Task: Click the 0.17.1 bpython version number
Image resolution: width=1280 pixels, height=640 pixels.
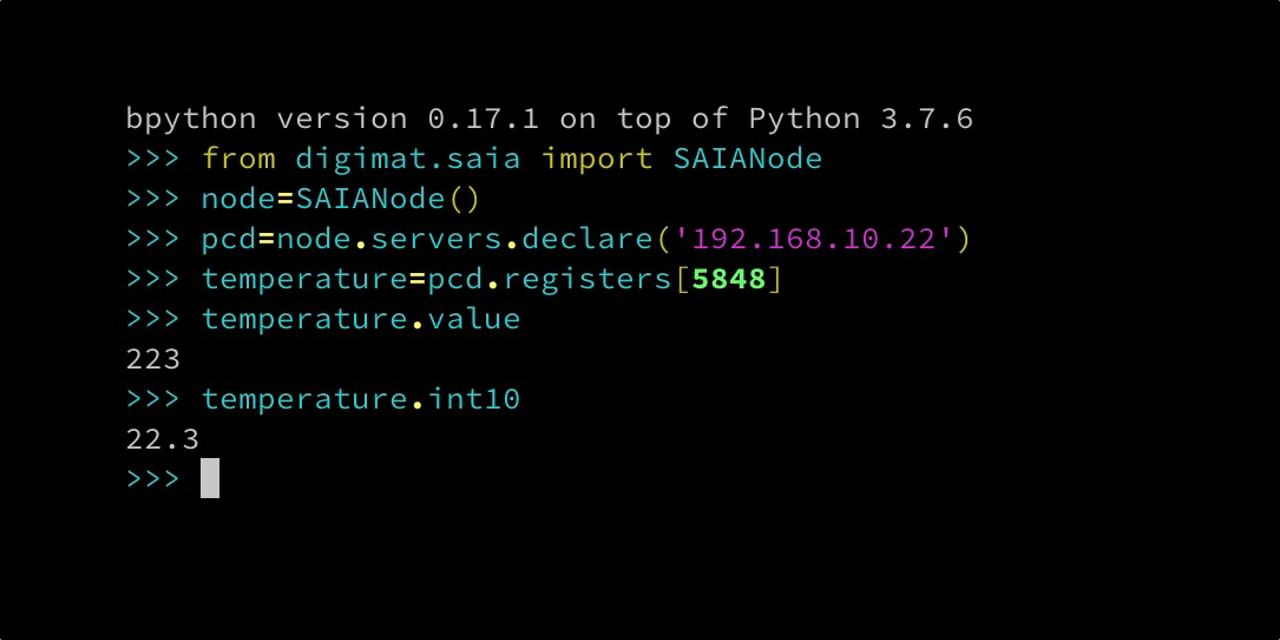Action: 483,119
